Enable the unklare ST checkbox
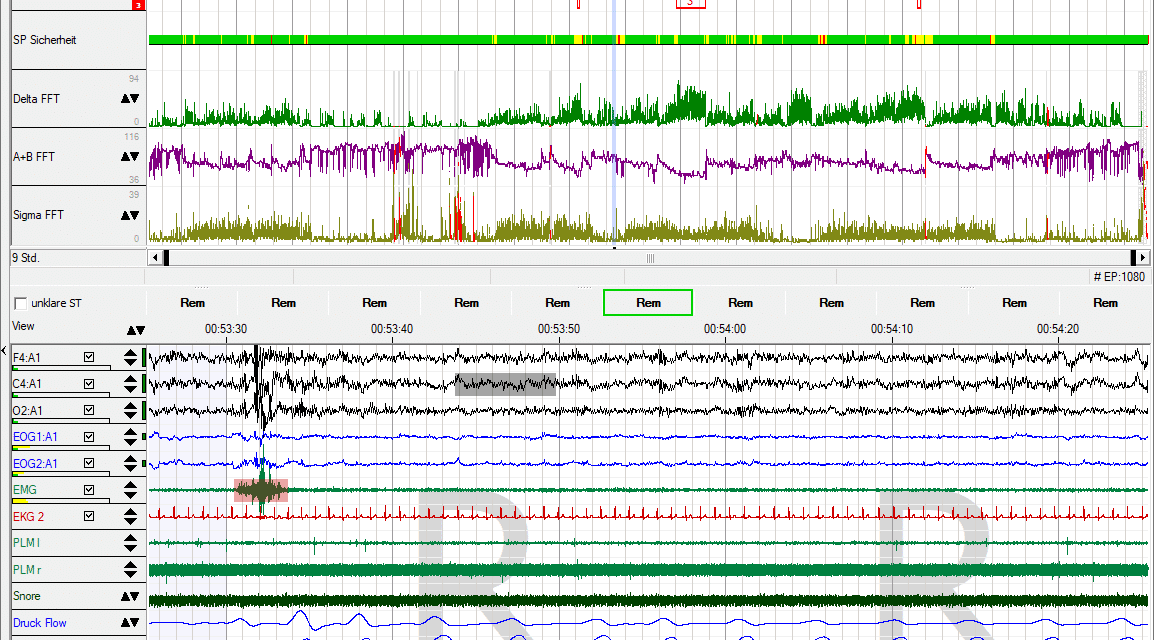The height and width of the screenshot is (640, 1154). pyautogui.click(x=21, y=303)
